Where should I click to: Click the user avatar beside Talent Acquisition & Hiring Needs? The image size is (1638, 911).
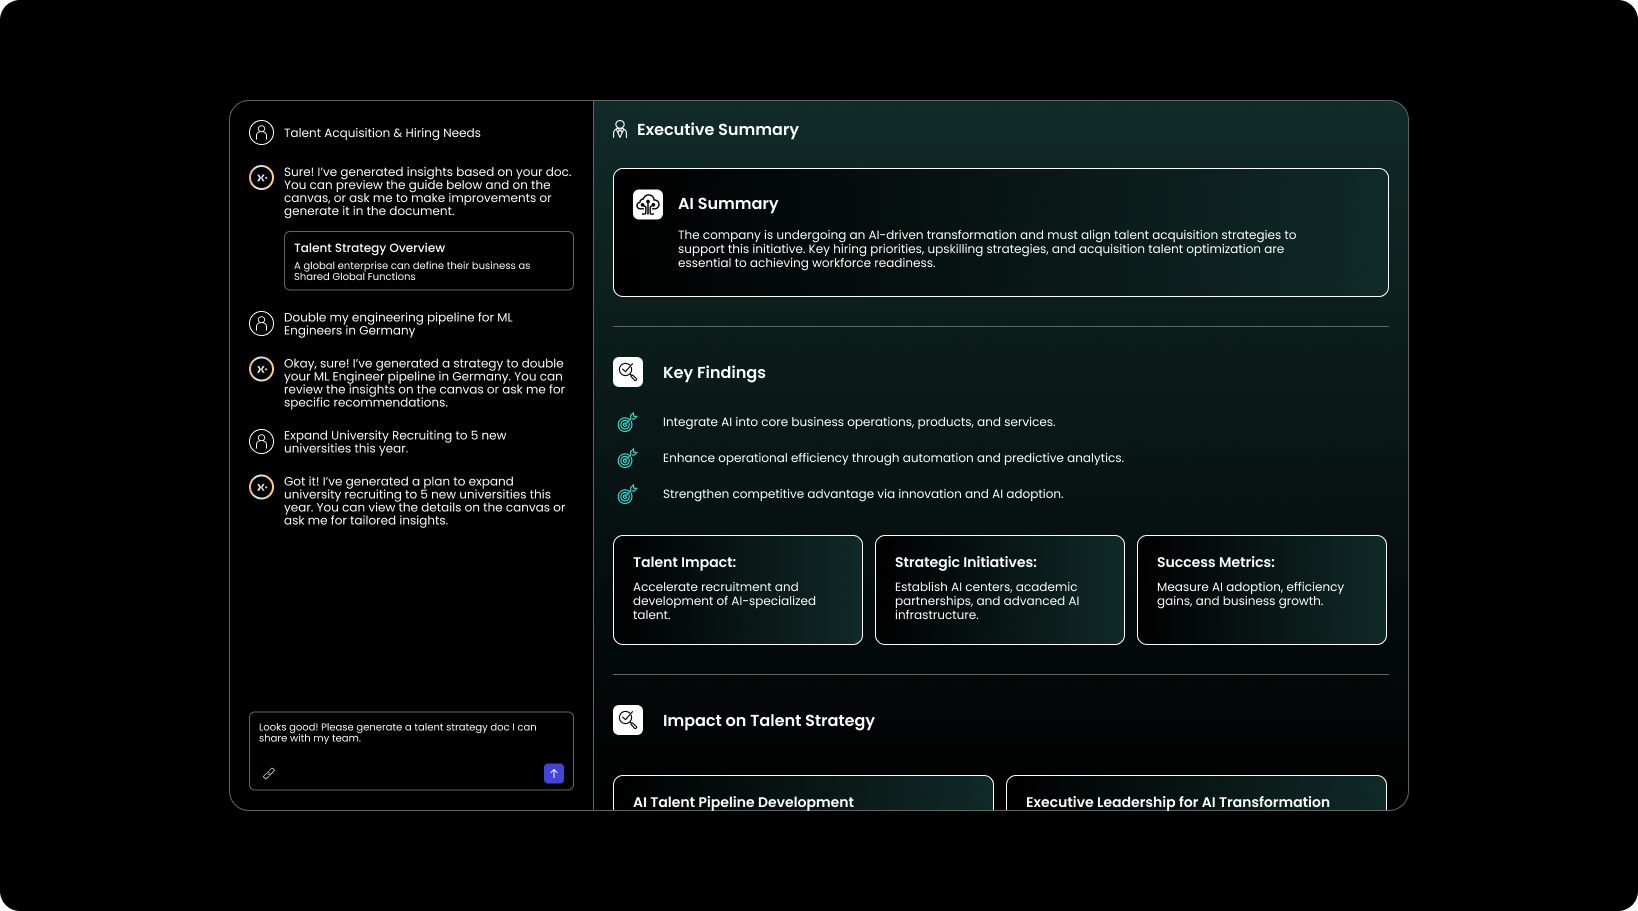point(261,132)
